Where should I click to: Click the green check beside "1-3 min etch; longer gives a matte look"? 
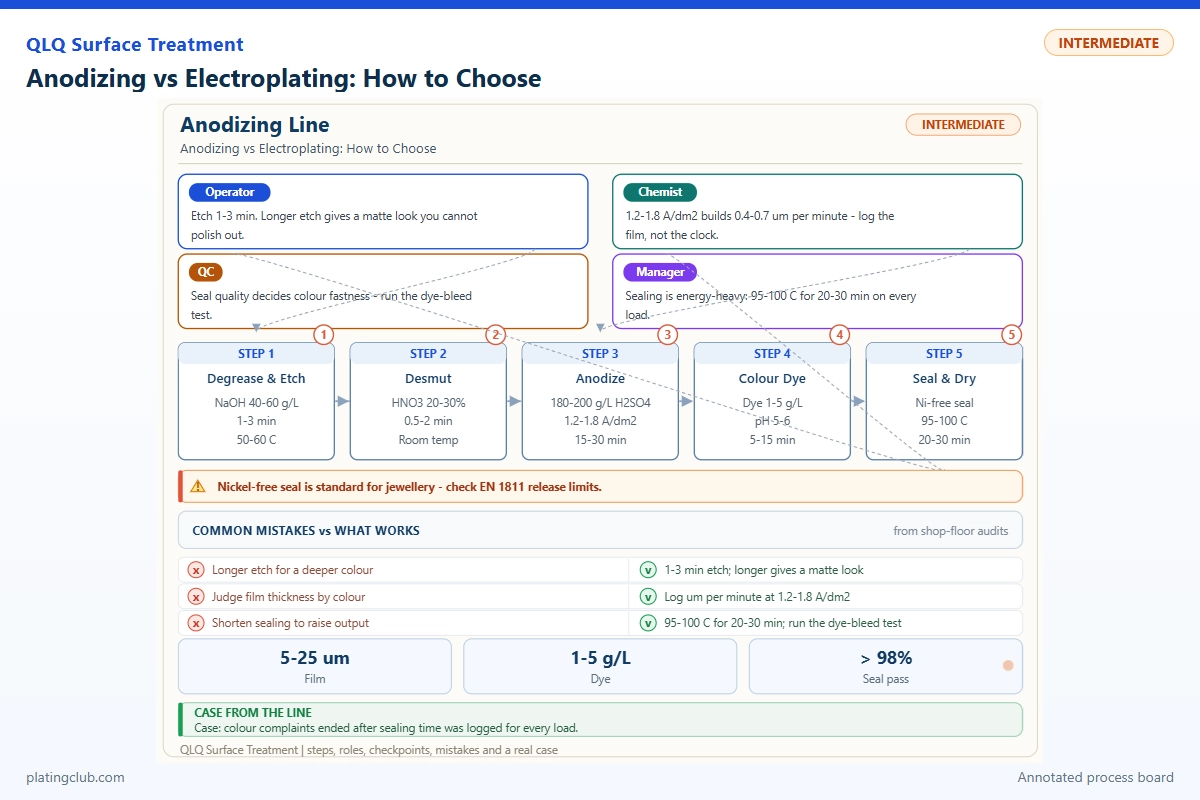pyautogui.click(x=648, y=570)
